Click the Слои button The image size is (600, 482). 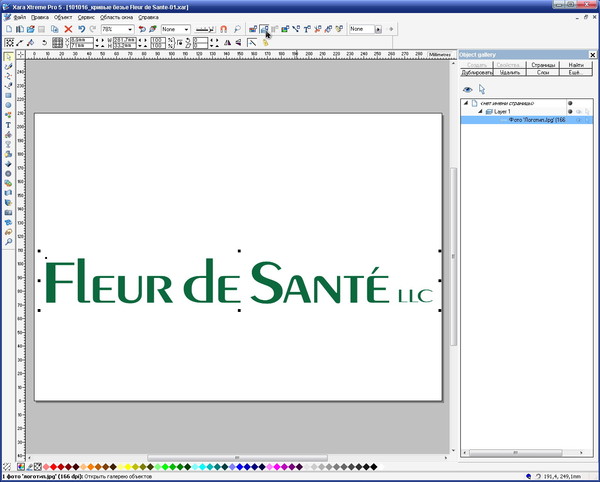[x=543, y=72]
